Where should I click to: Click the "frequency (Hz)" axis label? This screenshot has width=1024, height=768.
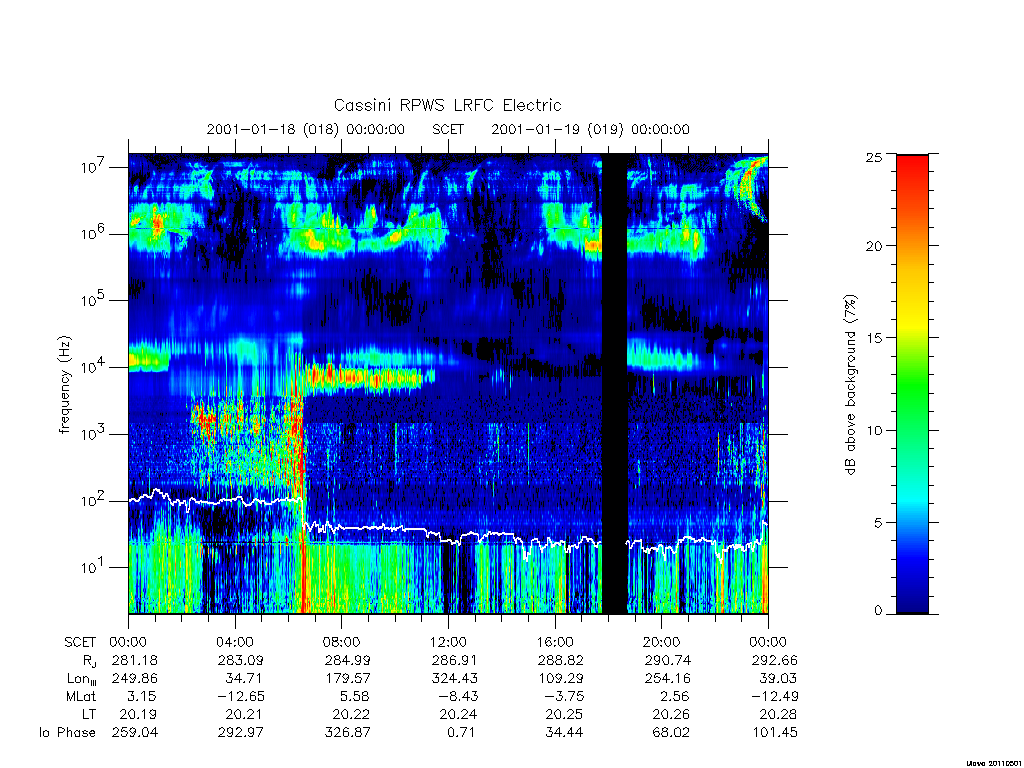pos(65,385)
